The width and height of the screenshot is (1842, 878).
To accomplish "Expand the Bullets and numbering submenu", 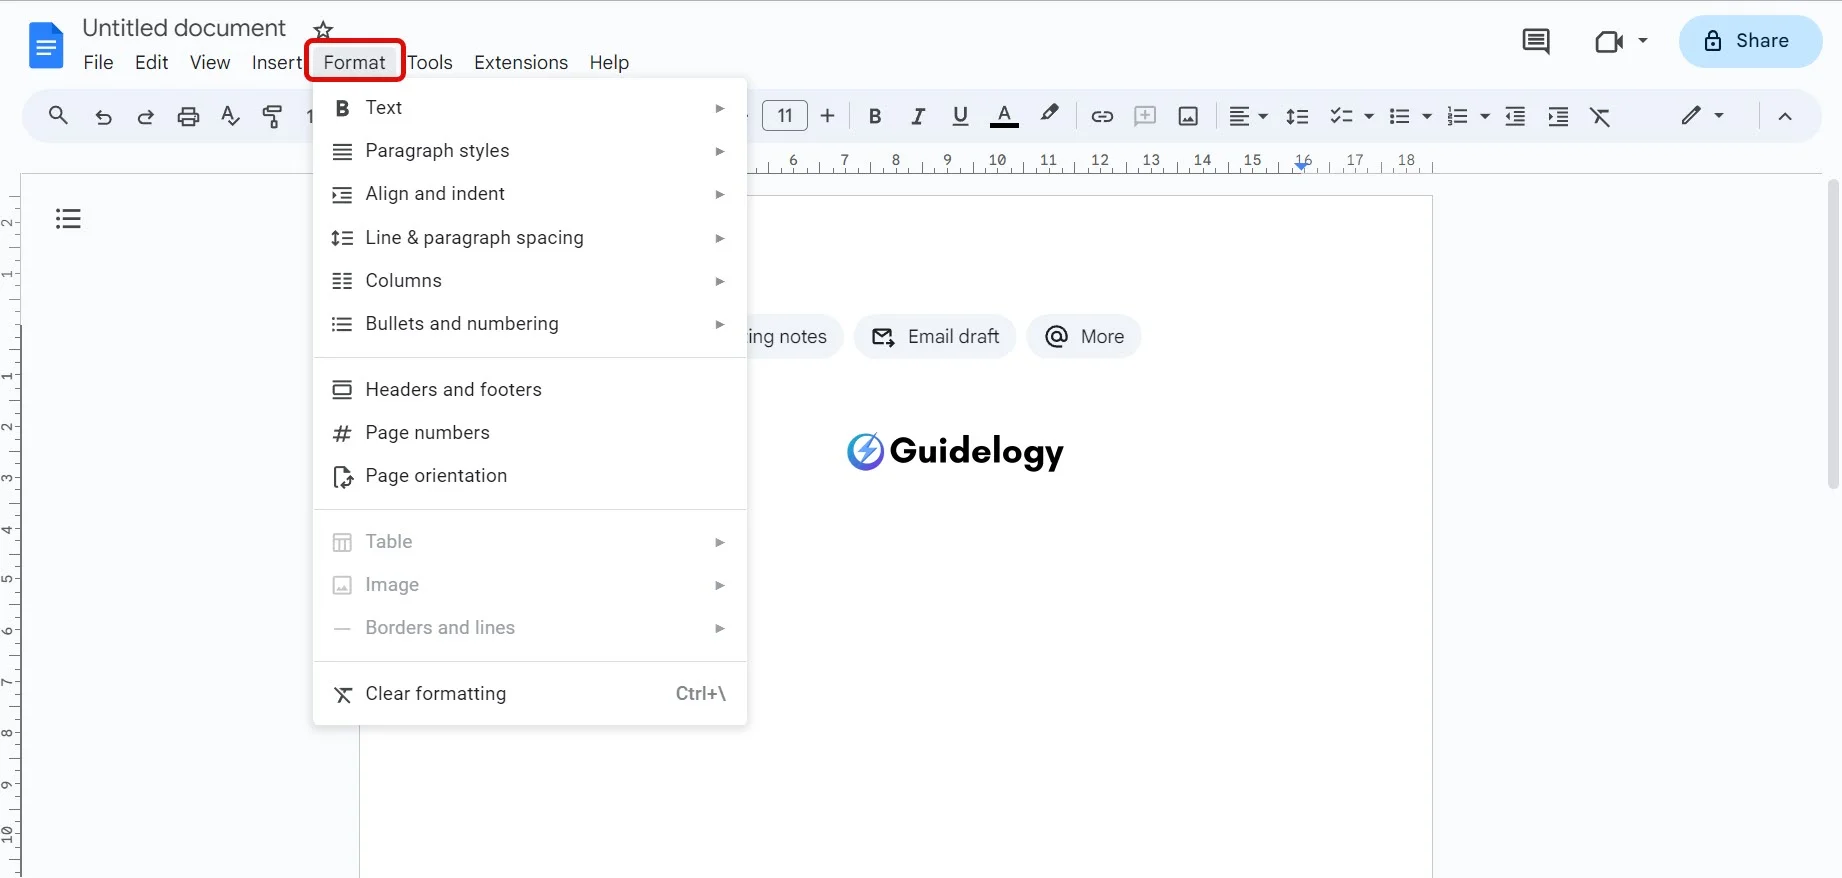I will coord(530,324).
